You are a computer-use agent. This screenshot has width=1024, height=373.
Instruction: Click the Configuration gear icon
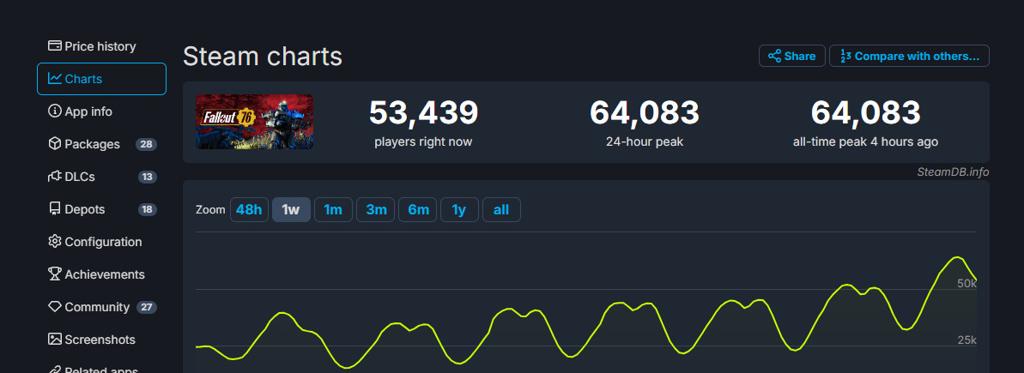tap(55, 241)
